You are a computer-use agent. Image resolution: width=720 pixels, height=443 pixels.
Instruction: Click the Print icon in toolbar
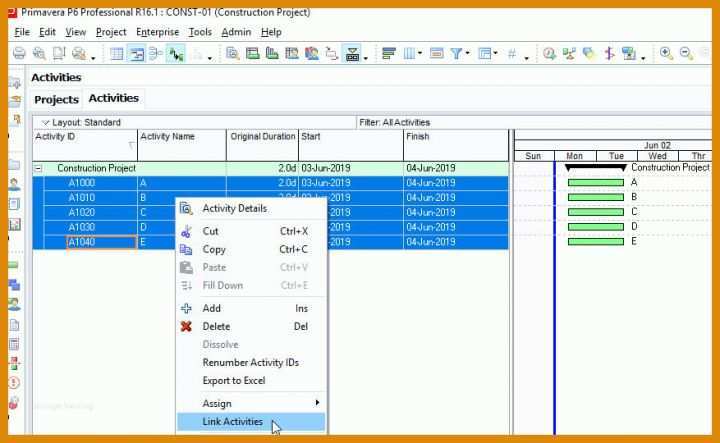coord(19,54)
